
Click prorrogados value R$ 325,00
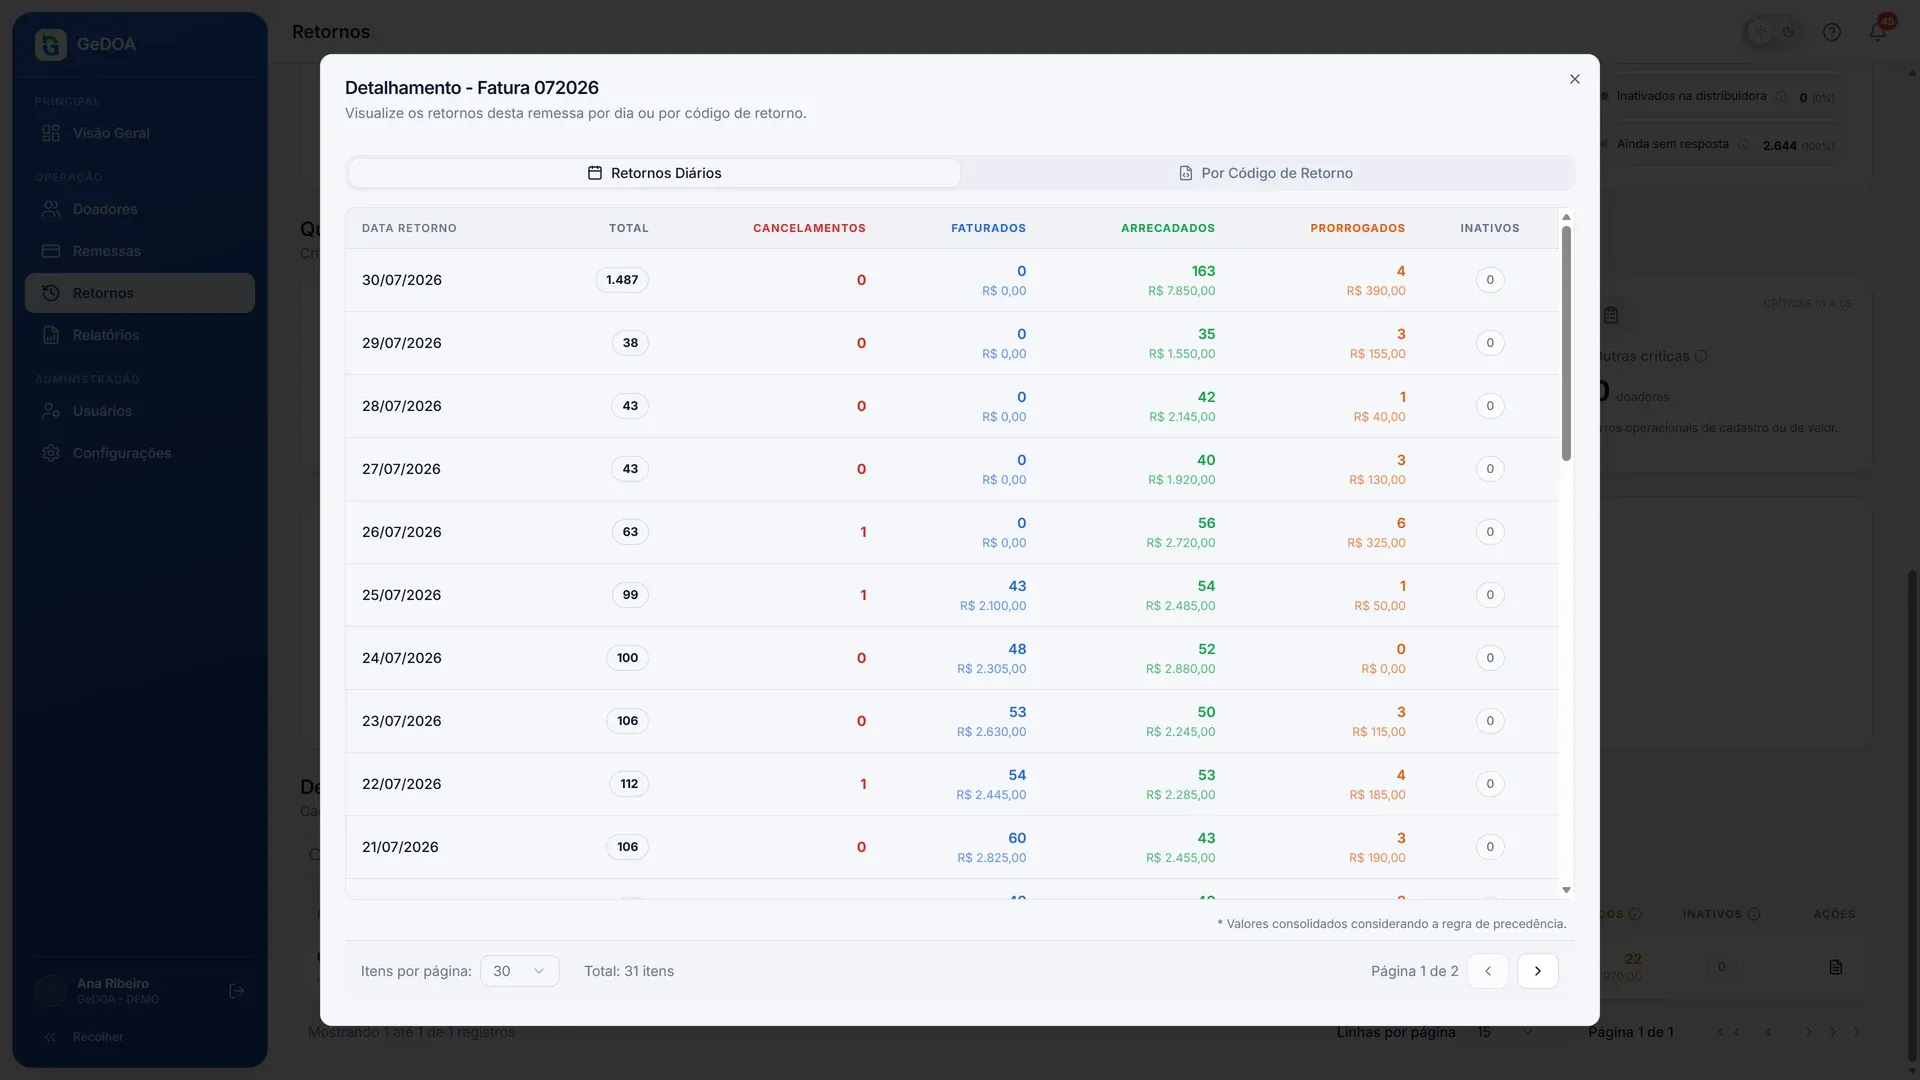click(1376, 543)
